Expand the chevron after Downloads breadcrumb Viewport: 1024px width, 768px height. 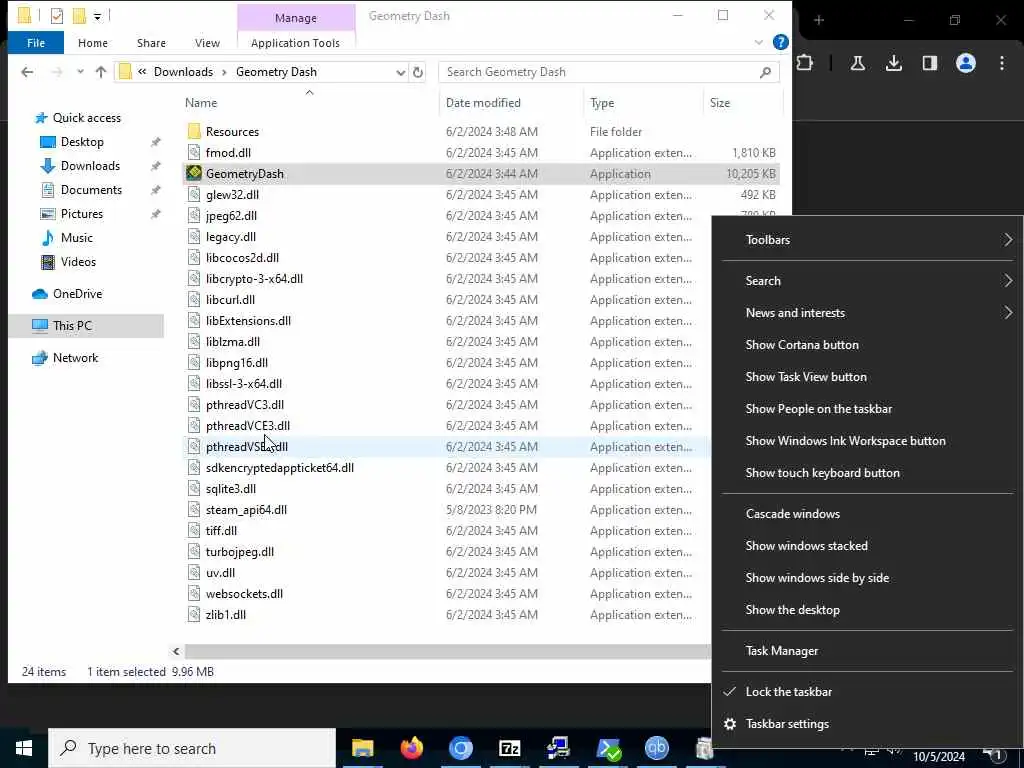tap(224, 72)
